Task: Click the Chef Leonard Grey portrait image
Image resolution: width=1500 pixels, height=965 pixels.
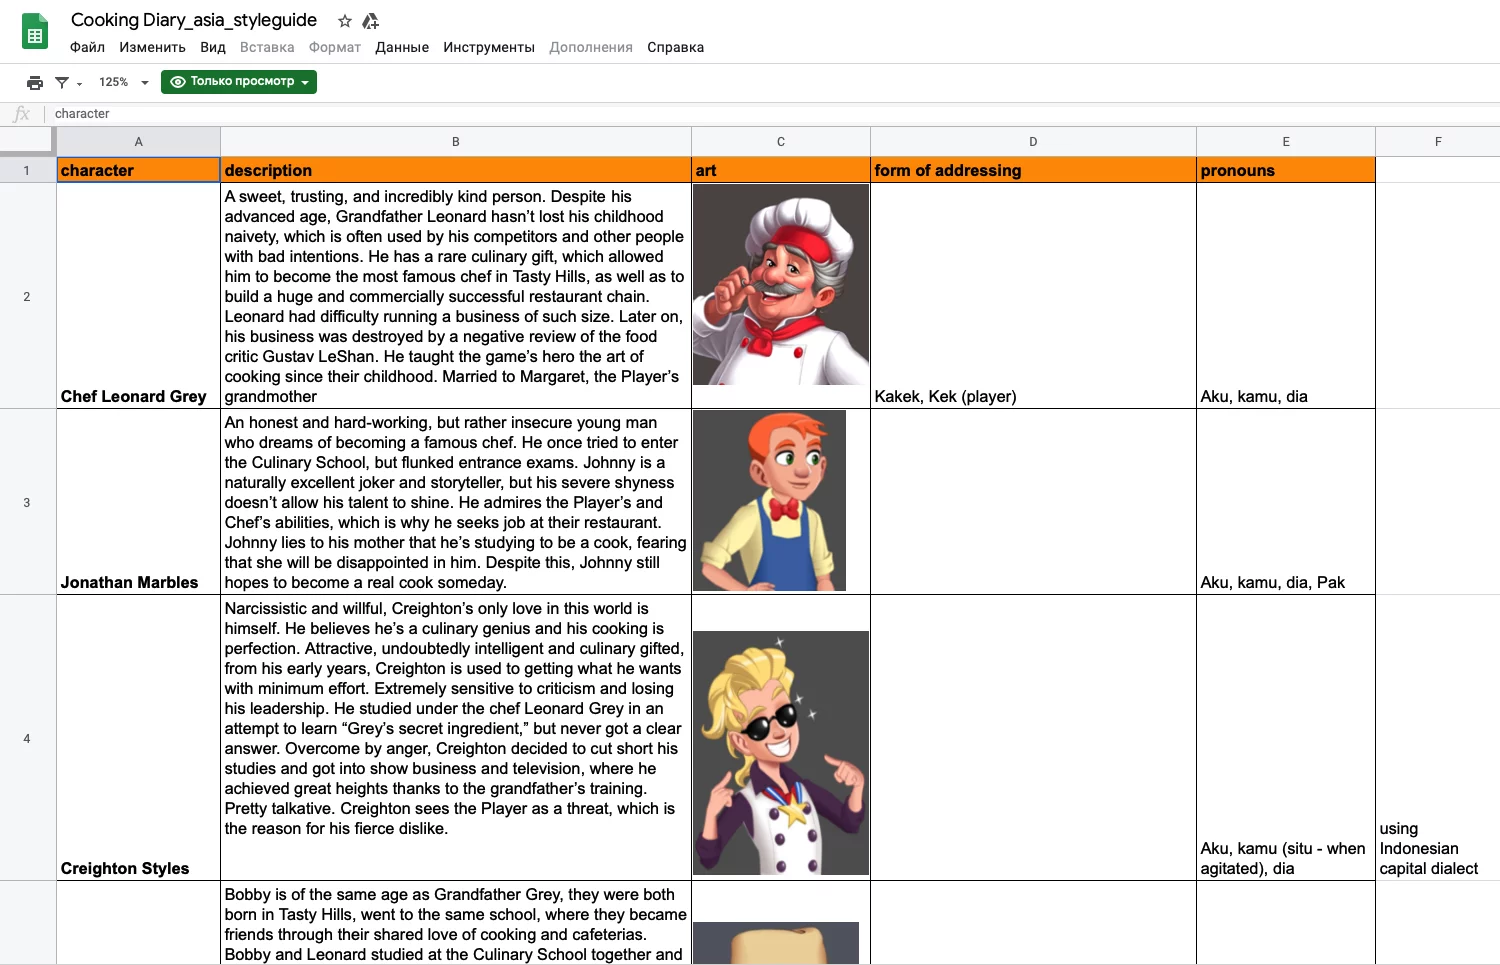Action: (x=780, y=285)
